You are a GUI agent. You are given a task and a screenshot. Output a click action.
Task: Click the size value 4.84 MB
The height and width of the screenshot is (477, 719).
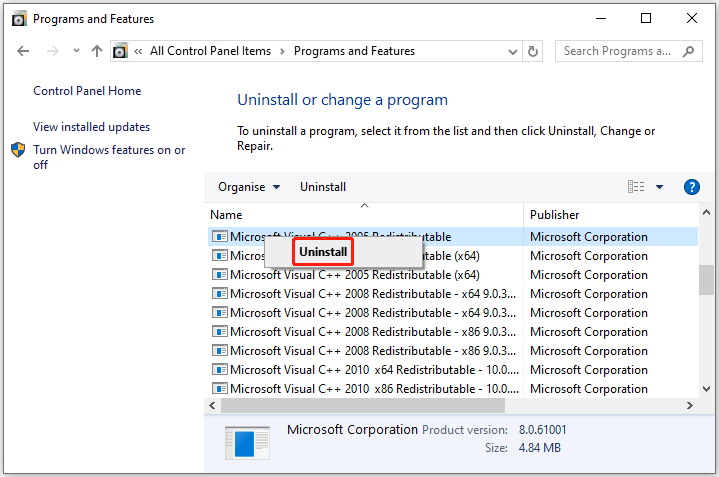click(x=540, y=448)
